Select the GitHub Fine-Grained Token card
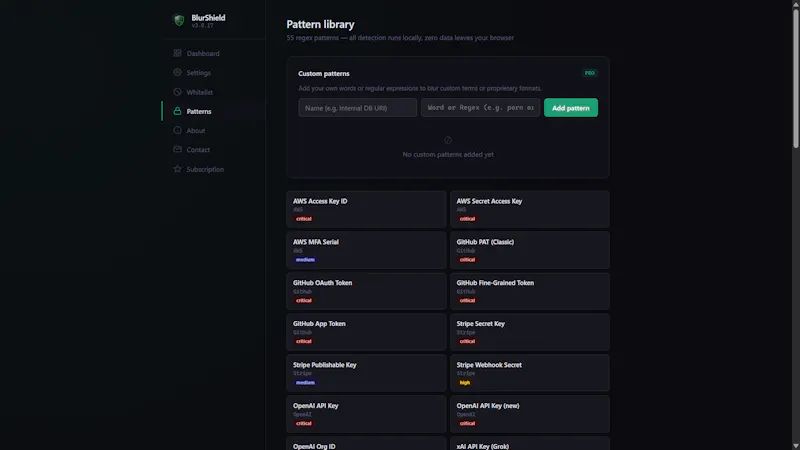 (530, 291)
